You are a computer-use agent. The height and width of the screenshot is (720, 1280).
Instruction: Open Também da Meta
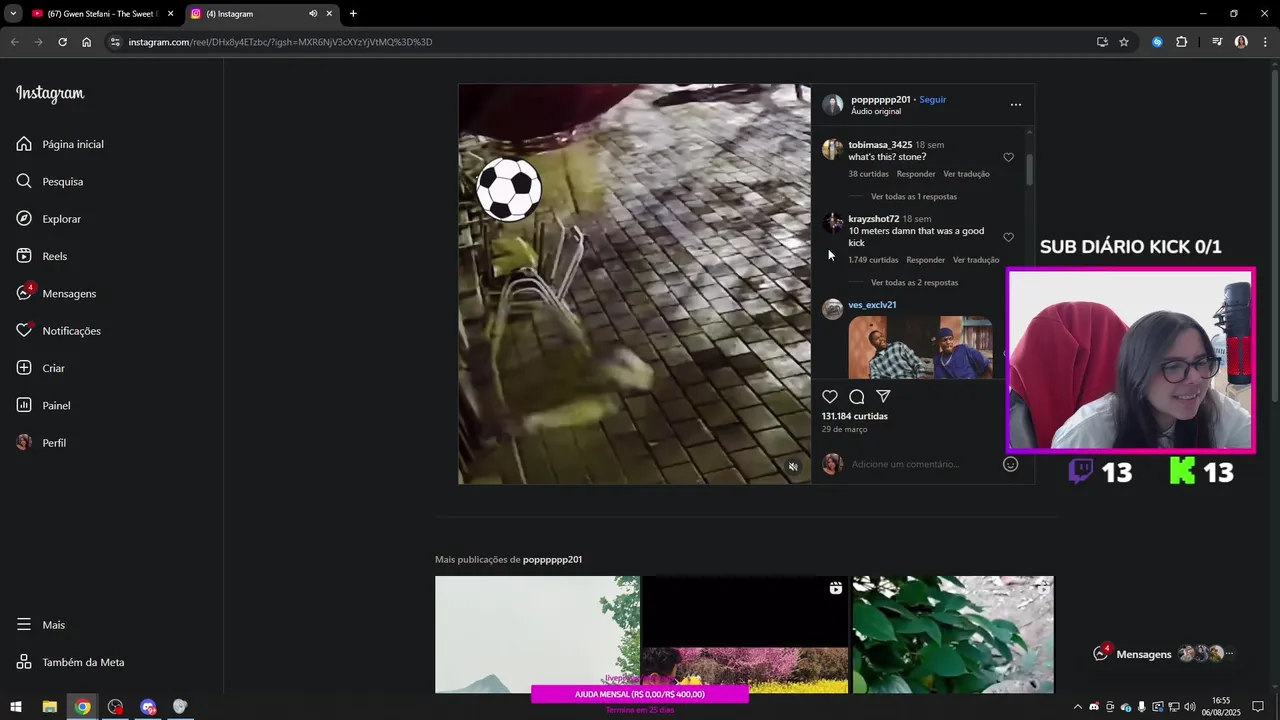pyautogui.click(x=71, y=662)
